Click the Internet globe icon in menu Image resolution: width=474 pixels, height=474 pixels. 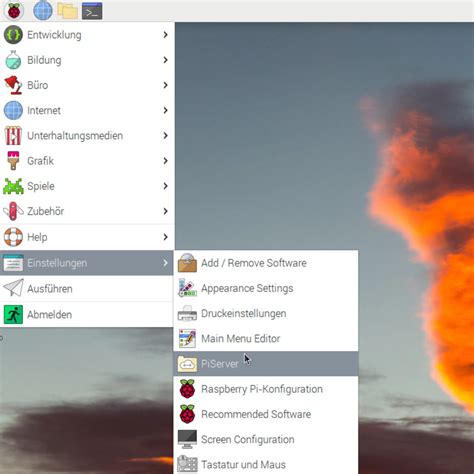(x=13, y=110)
